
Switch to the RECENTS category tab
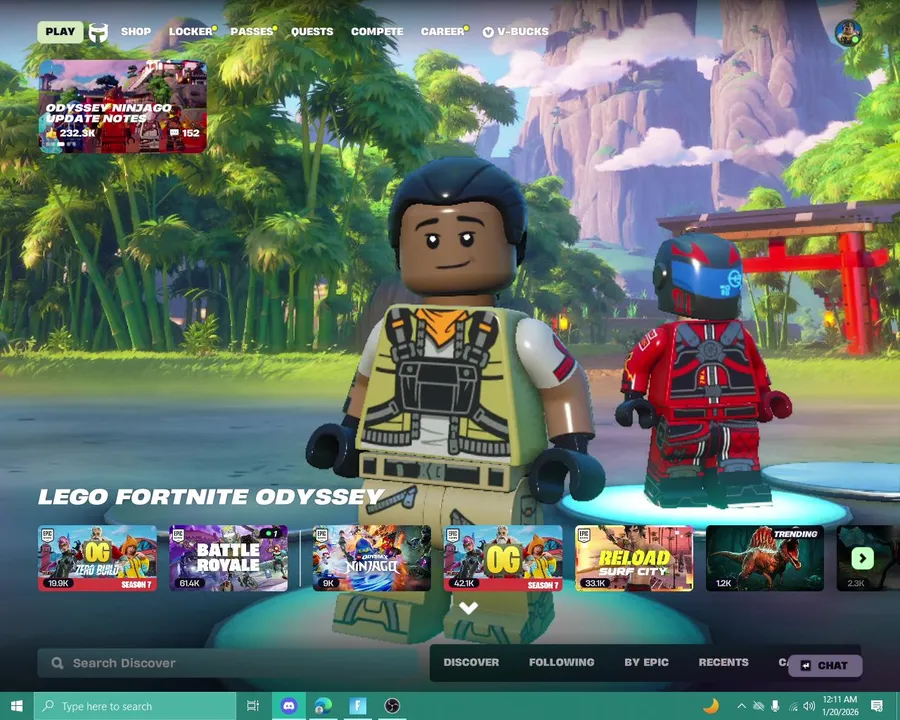(723, 662)
